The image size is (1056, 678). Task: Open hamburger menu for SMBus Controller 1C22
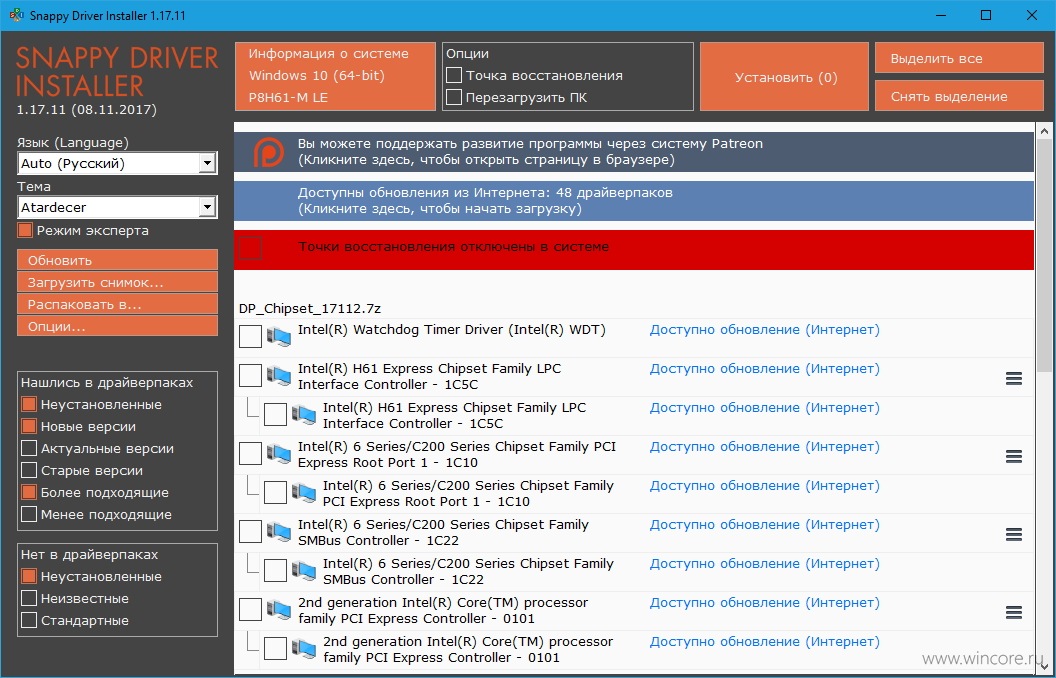[1014, 535]
